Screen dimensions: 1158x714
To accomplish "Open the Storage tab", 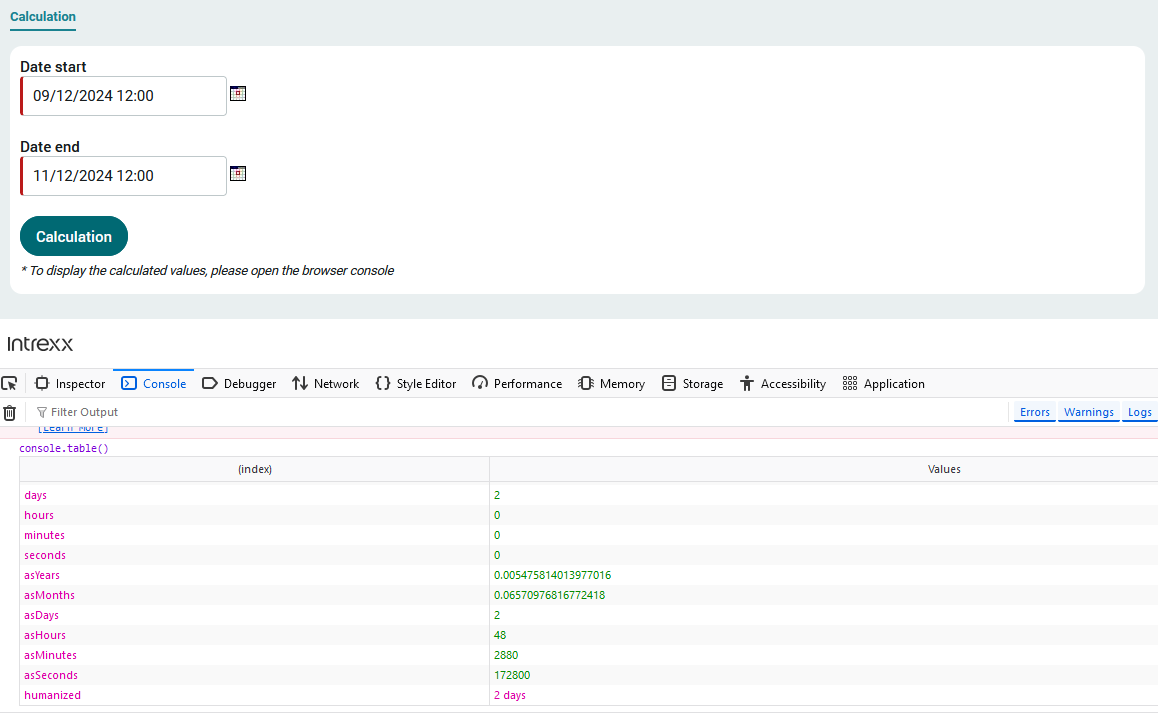I will (693, 383).
